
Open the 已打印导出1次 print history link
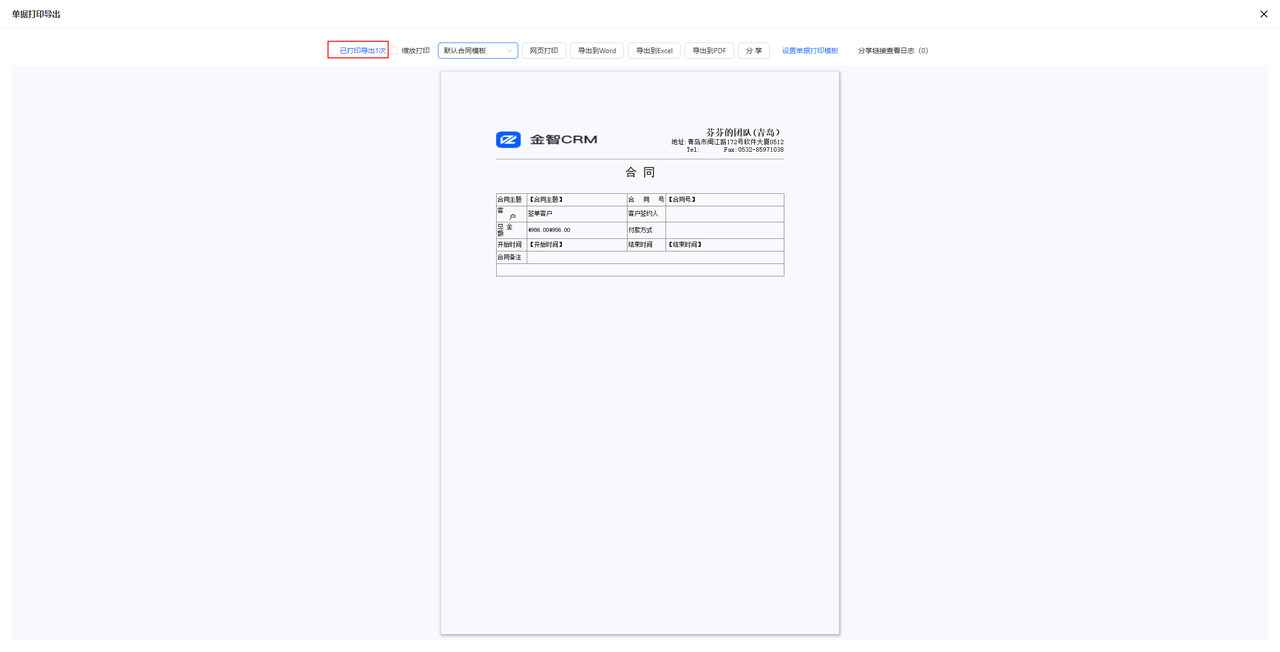pos(362,50)
